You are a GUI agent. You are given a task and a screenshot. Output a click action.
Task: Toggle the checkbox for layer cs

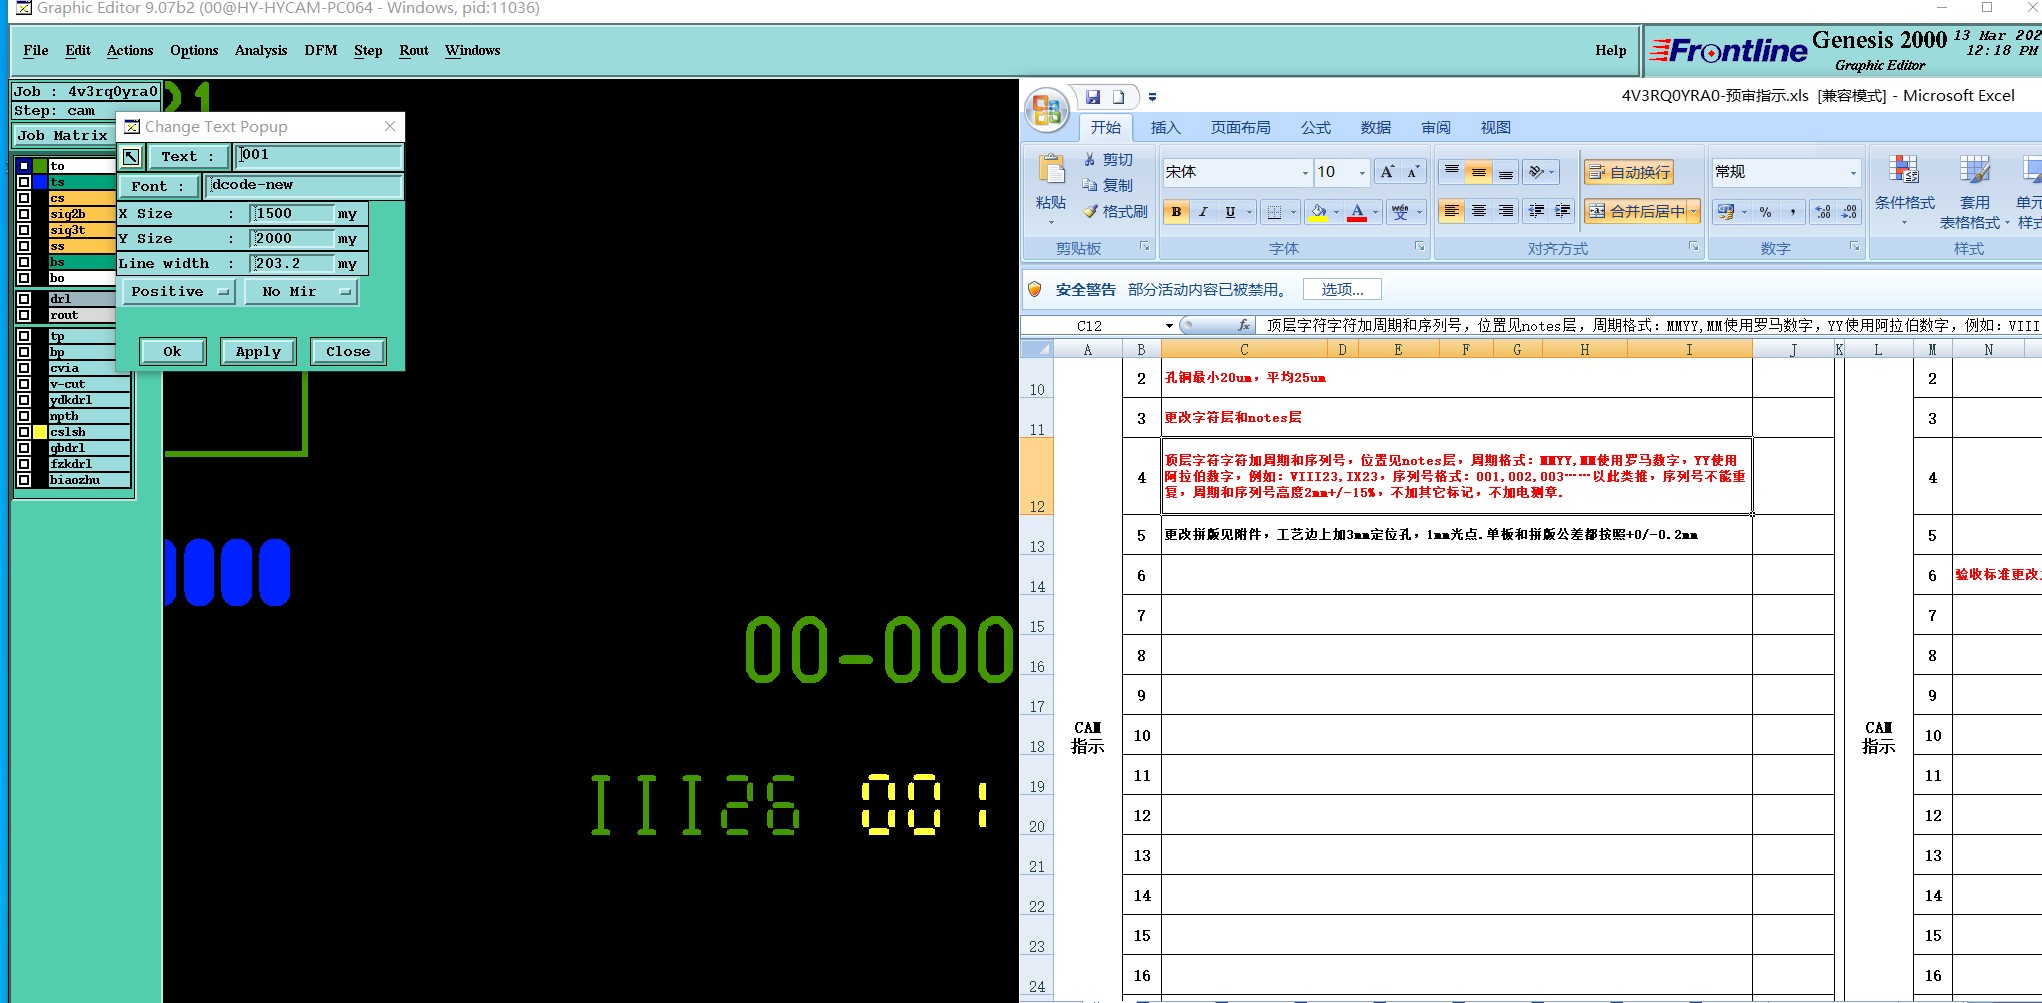coord(24,198)
